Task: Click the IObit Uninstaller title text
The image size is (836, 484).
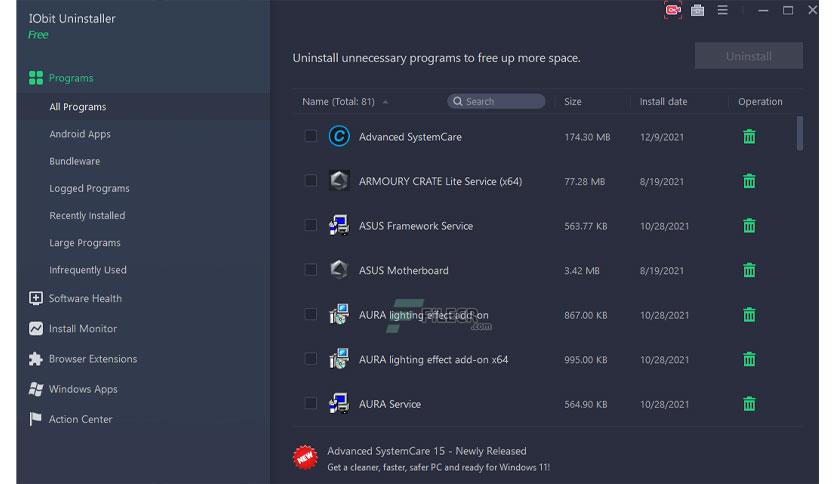Action: click(72, 19)
